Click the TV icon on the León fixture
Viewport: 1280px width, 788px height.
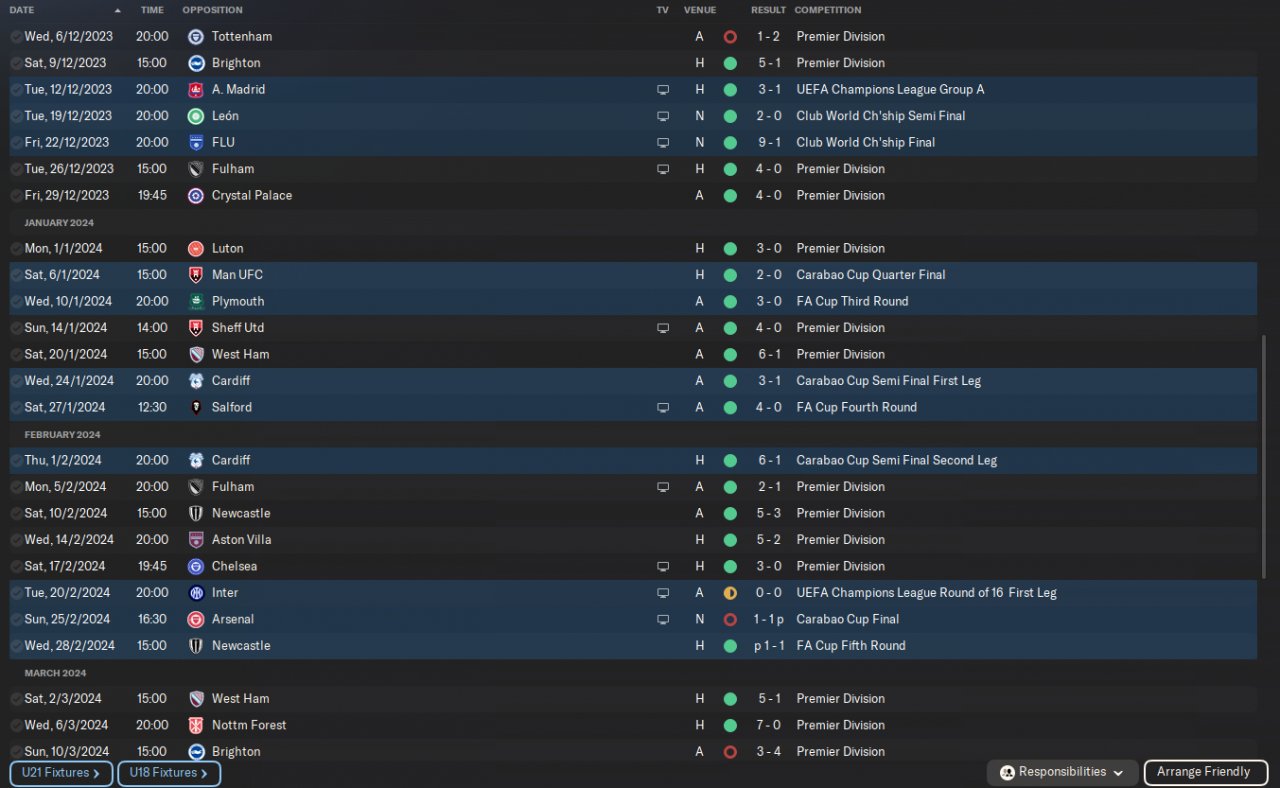pos(662,116)
